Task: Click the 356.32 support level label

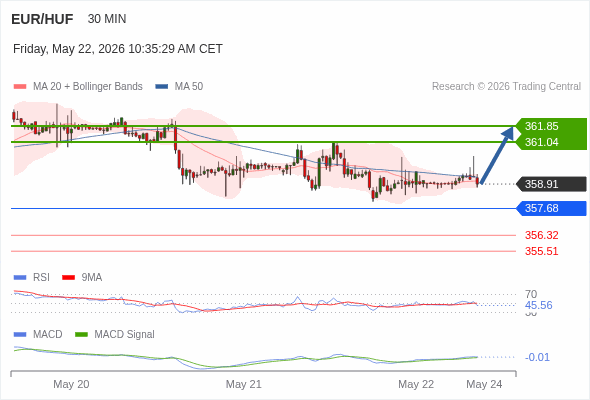Action: tap(541, 235)
